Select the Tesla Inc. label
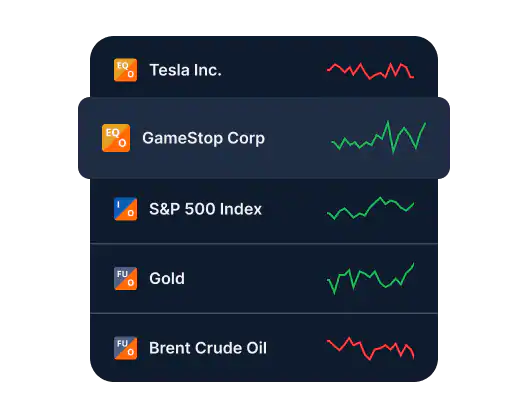The height and width of the screenshot is (419, 528). tap(186, 70)
